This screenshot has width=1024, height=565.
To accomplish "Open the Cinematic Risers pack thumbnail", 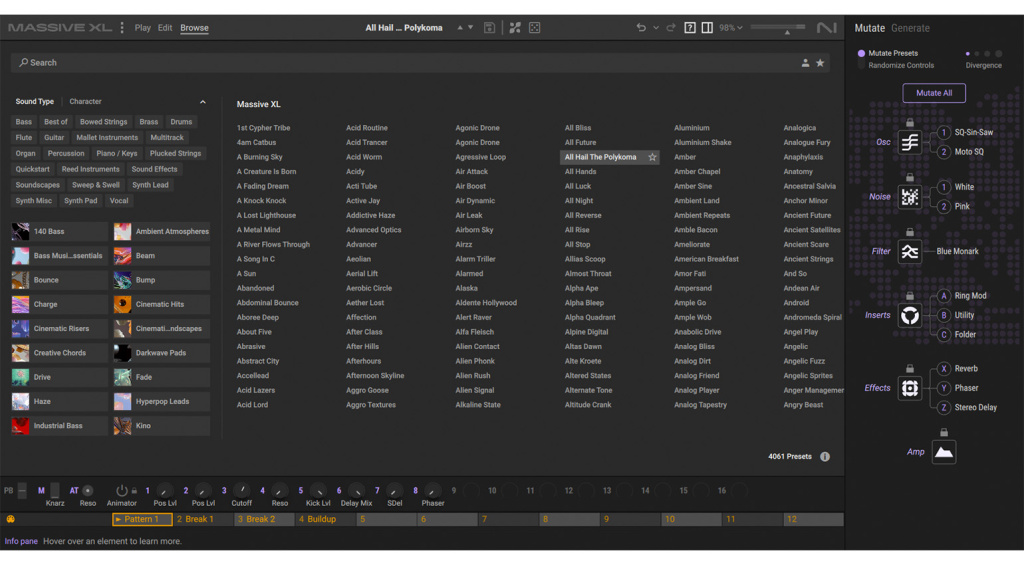I will click(x=21, y=329).
